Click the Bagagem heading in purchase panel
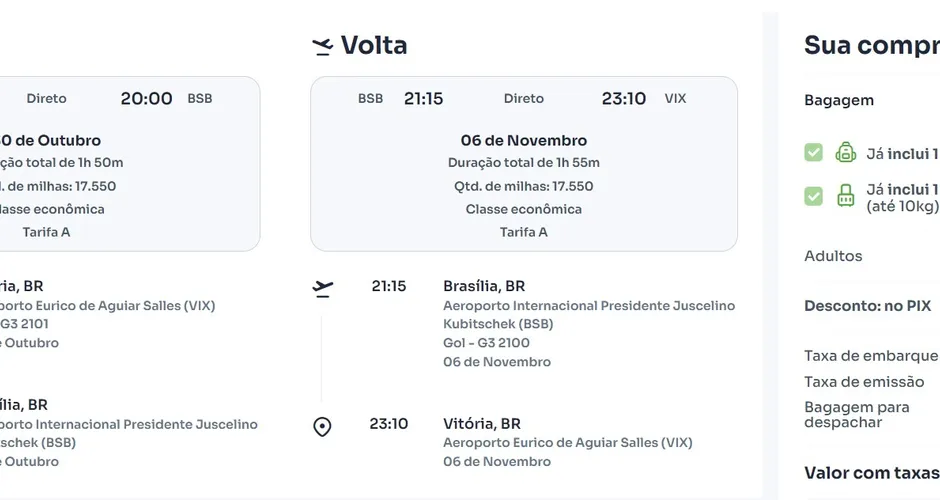 [x=839, y=100]
